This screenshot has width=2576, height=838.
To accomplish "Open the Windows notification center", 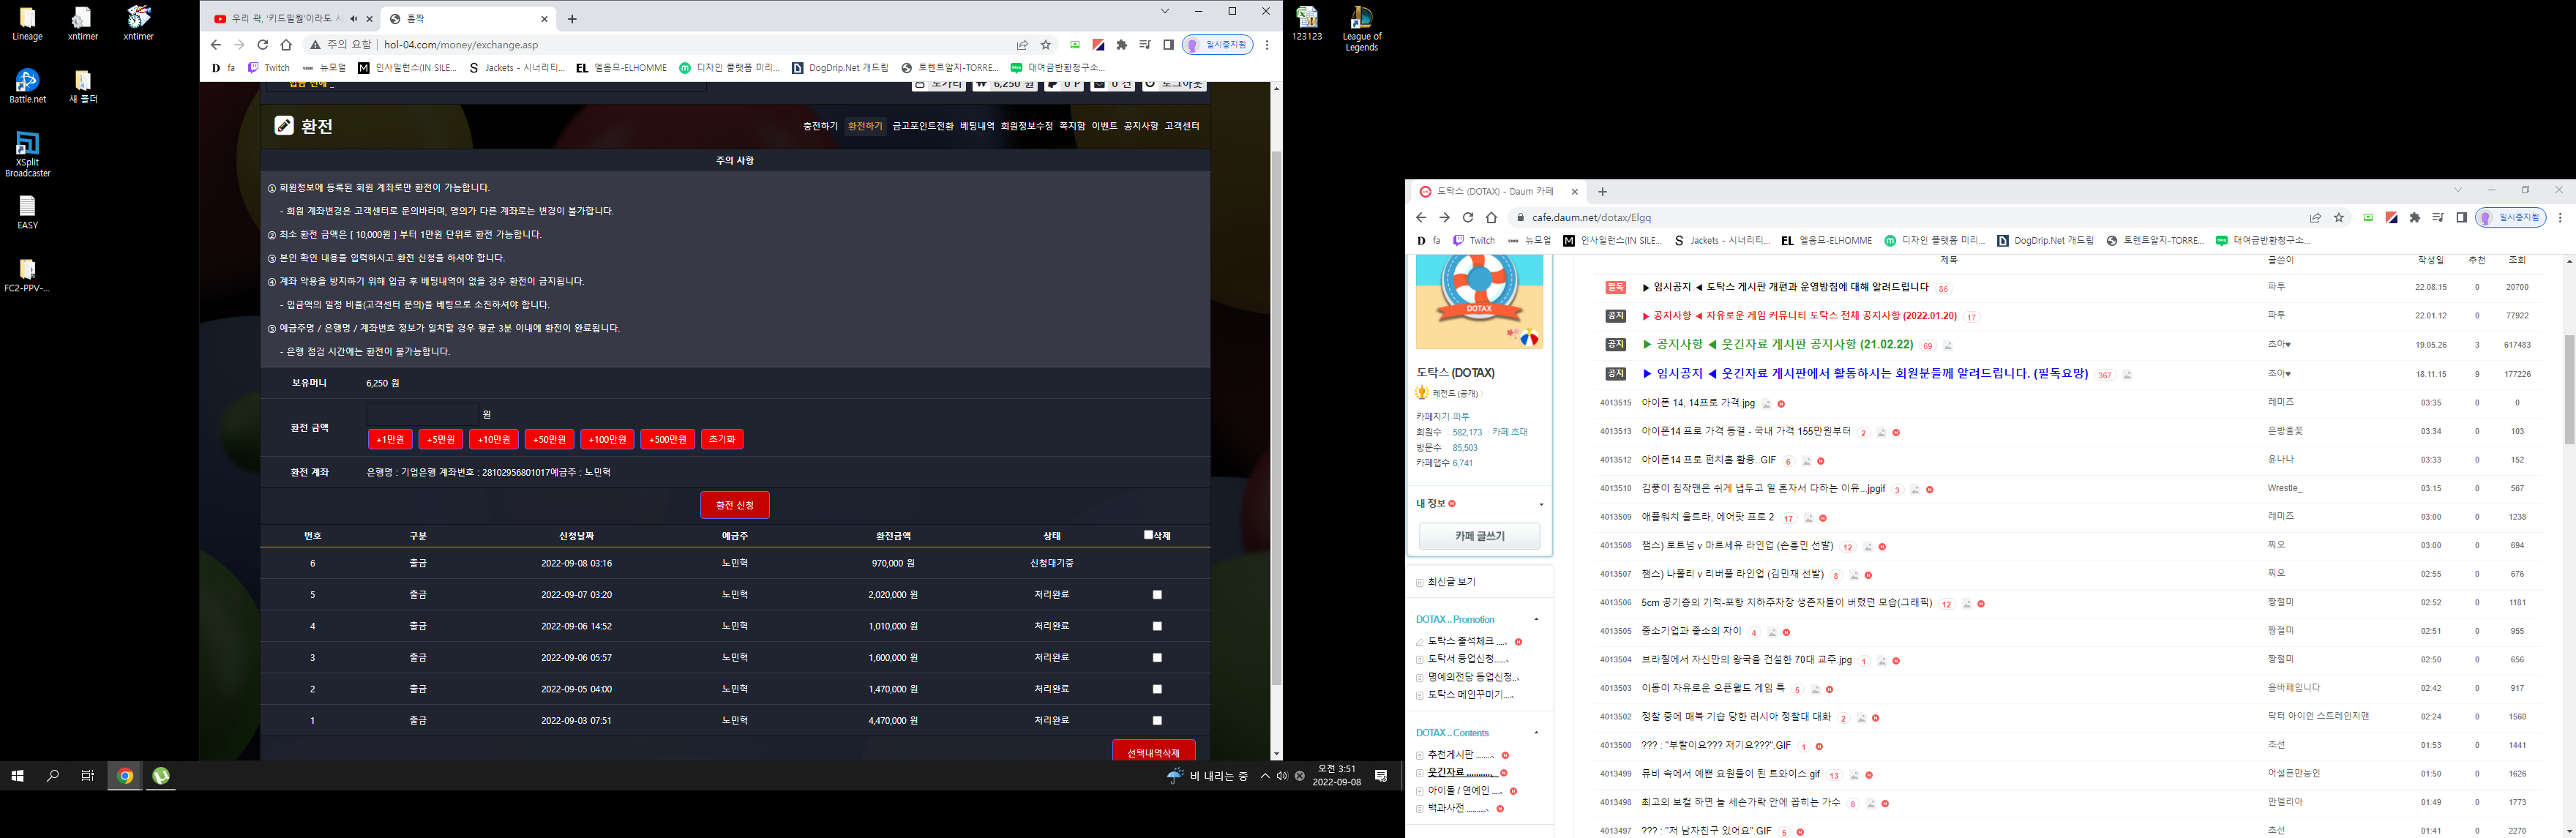I will point(1381,776).
